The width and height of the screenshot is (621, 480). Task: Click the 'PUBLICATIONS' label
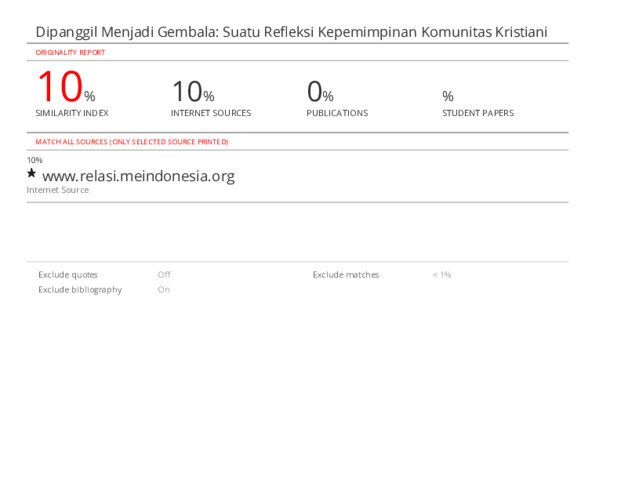pyautogui.click(x=337, y=113)
